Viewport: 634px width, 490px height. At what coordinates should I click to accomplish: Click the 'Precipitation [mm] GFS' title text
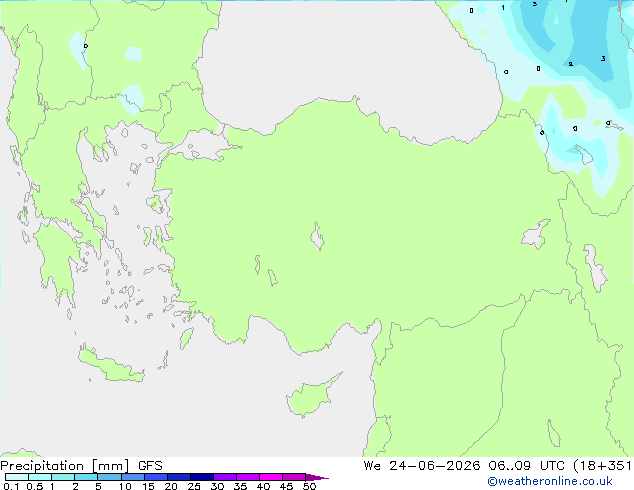tap(81, 466)
